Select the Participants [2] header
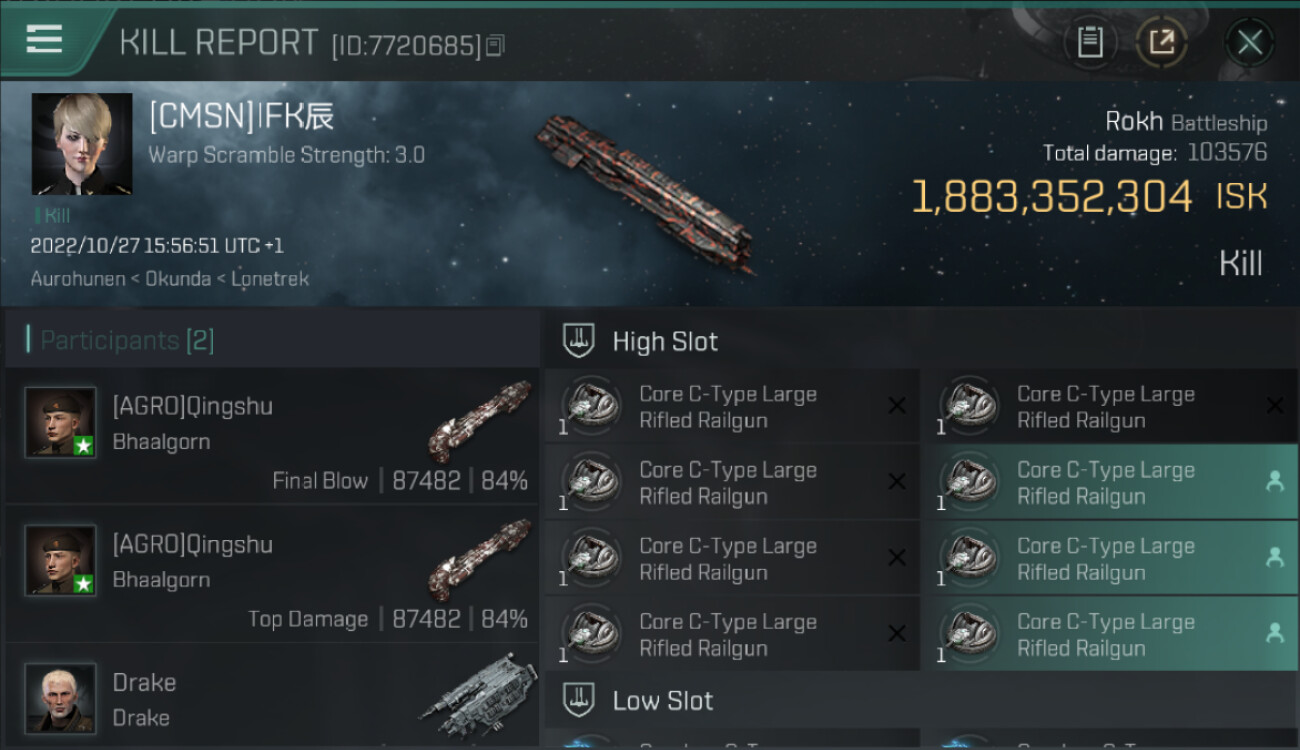 [x=127, y=340]
